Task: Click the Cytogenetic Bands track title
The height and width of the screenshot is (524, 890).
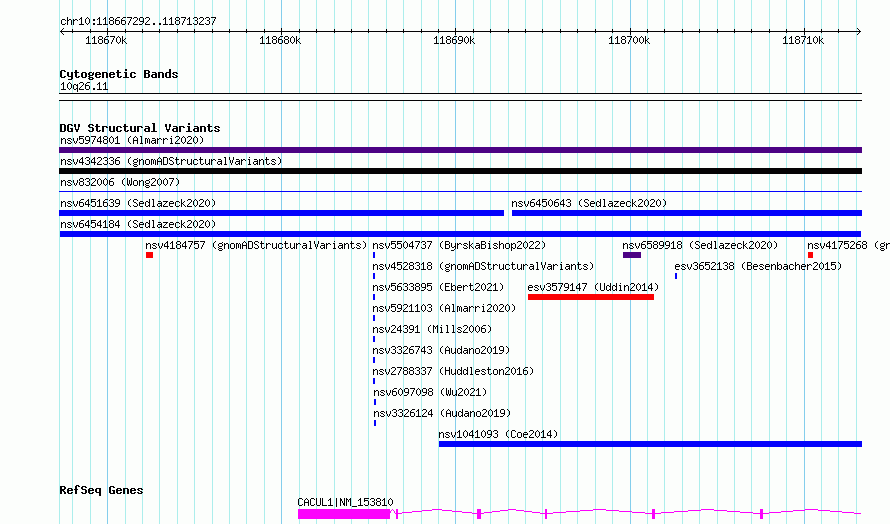Action: [119, 74]
